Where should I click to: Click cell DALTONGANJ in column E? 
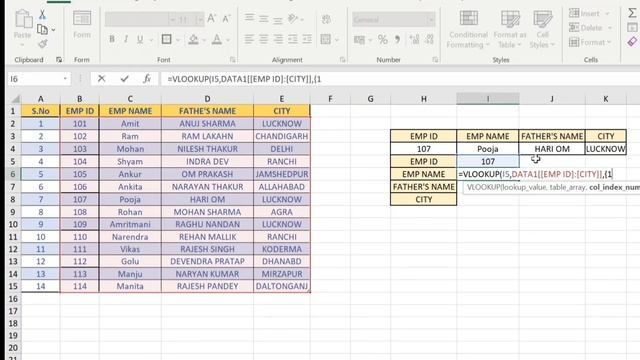282,286
